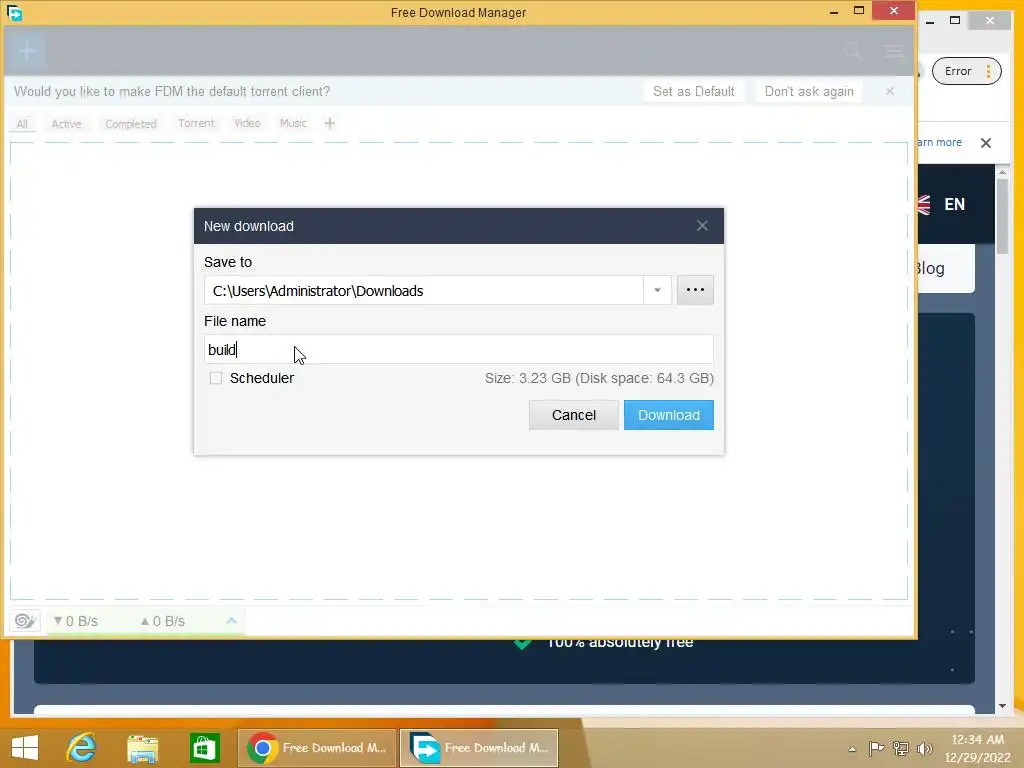Viewport: 1024px width, 768px height.
Task: Open the Windows Start button
Action: [25, 748]
